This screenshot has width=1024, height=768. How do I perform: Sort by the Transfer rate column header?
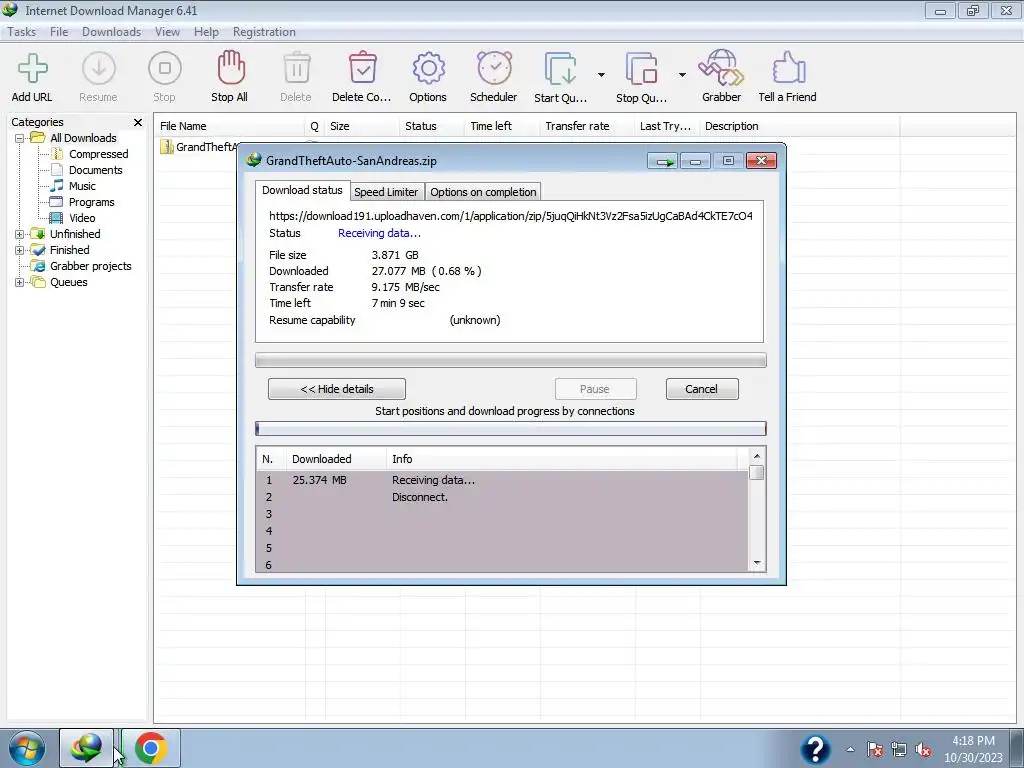pos(586,126)
